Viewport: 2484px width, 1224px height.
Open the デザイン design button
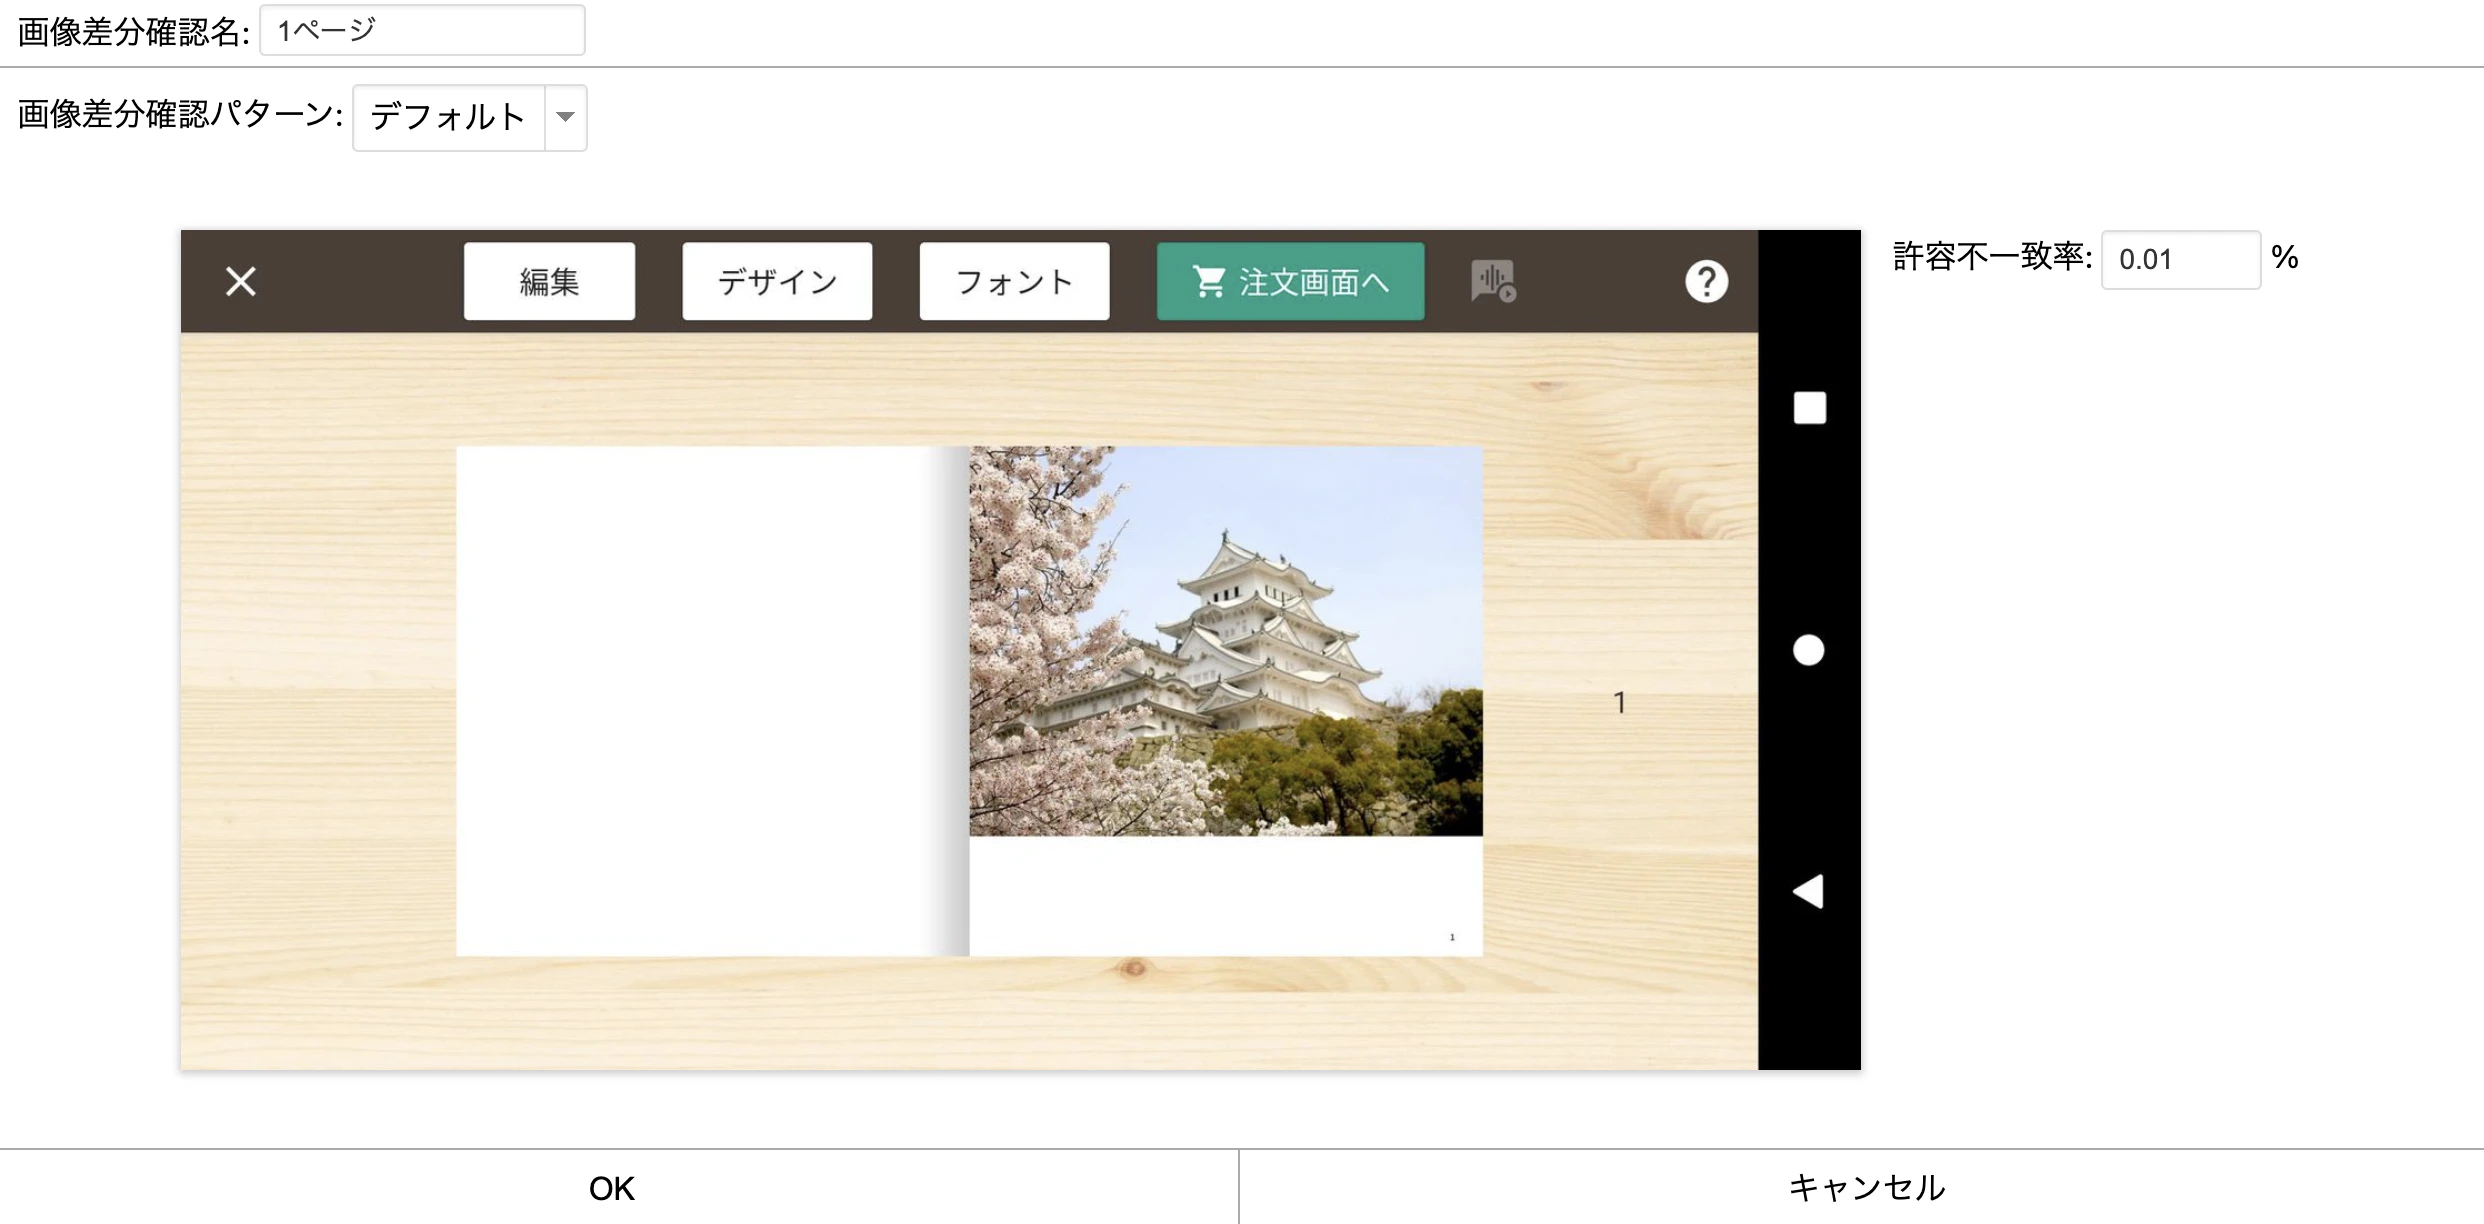(777, 281)
